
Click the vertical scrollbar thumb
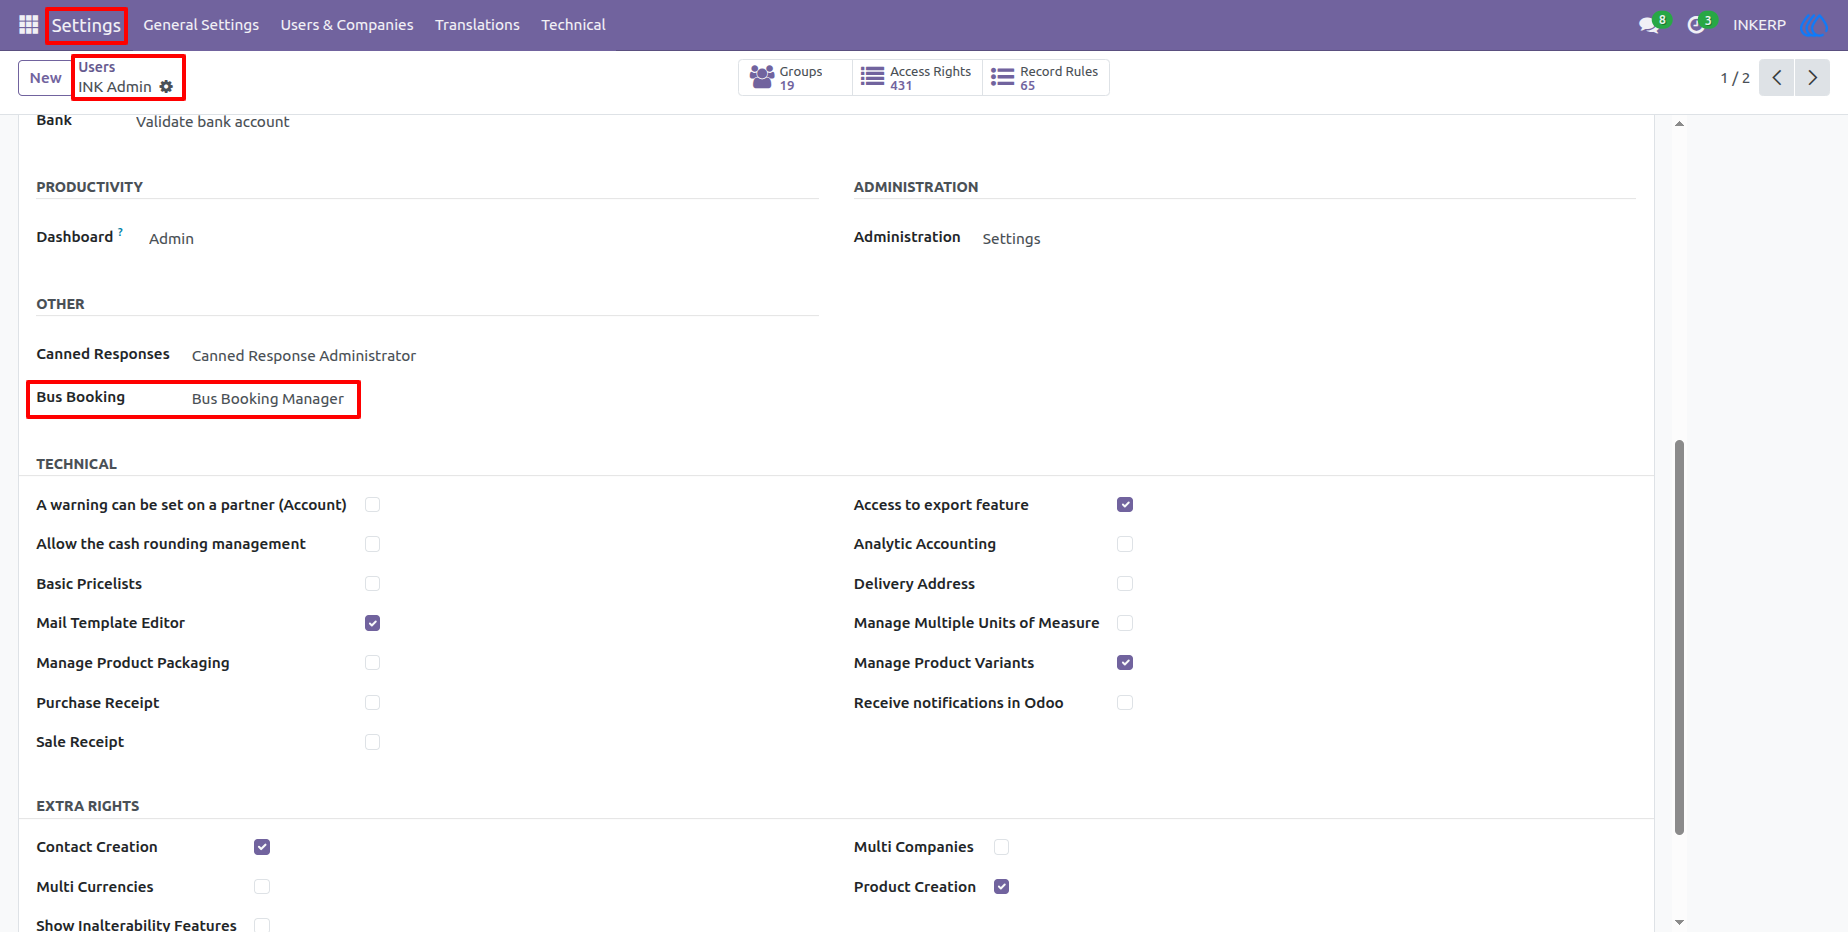pos(1679,637)
